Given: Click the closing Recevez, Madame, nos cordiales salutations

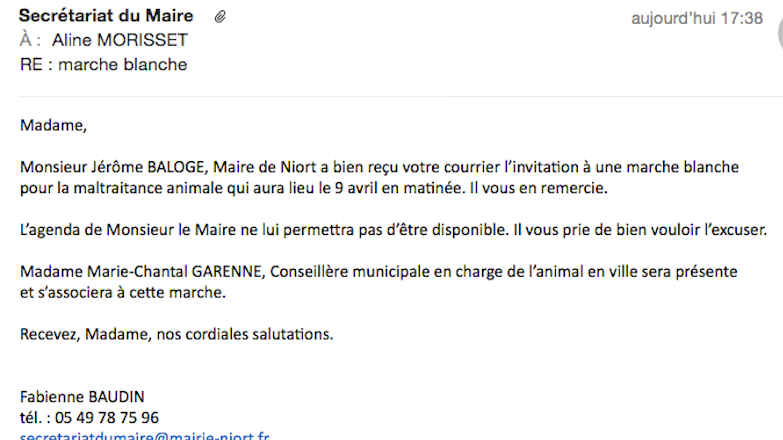Looking at the screenshot, I should click(176, 334).
